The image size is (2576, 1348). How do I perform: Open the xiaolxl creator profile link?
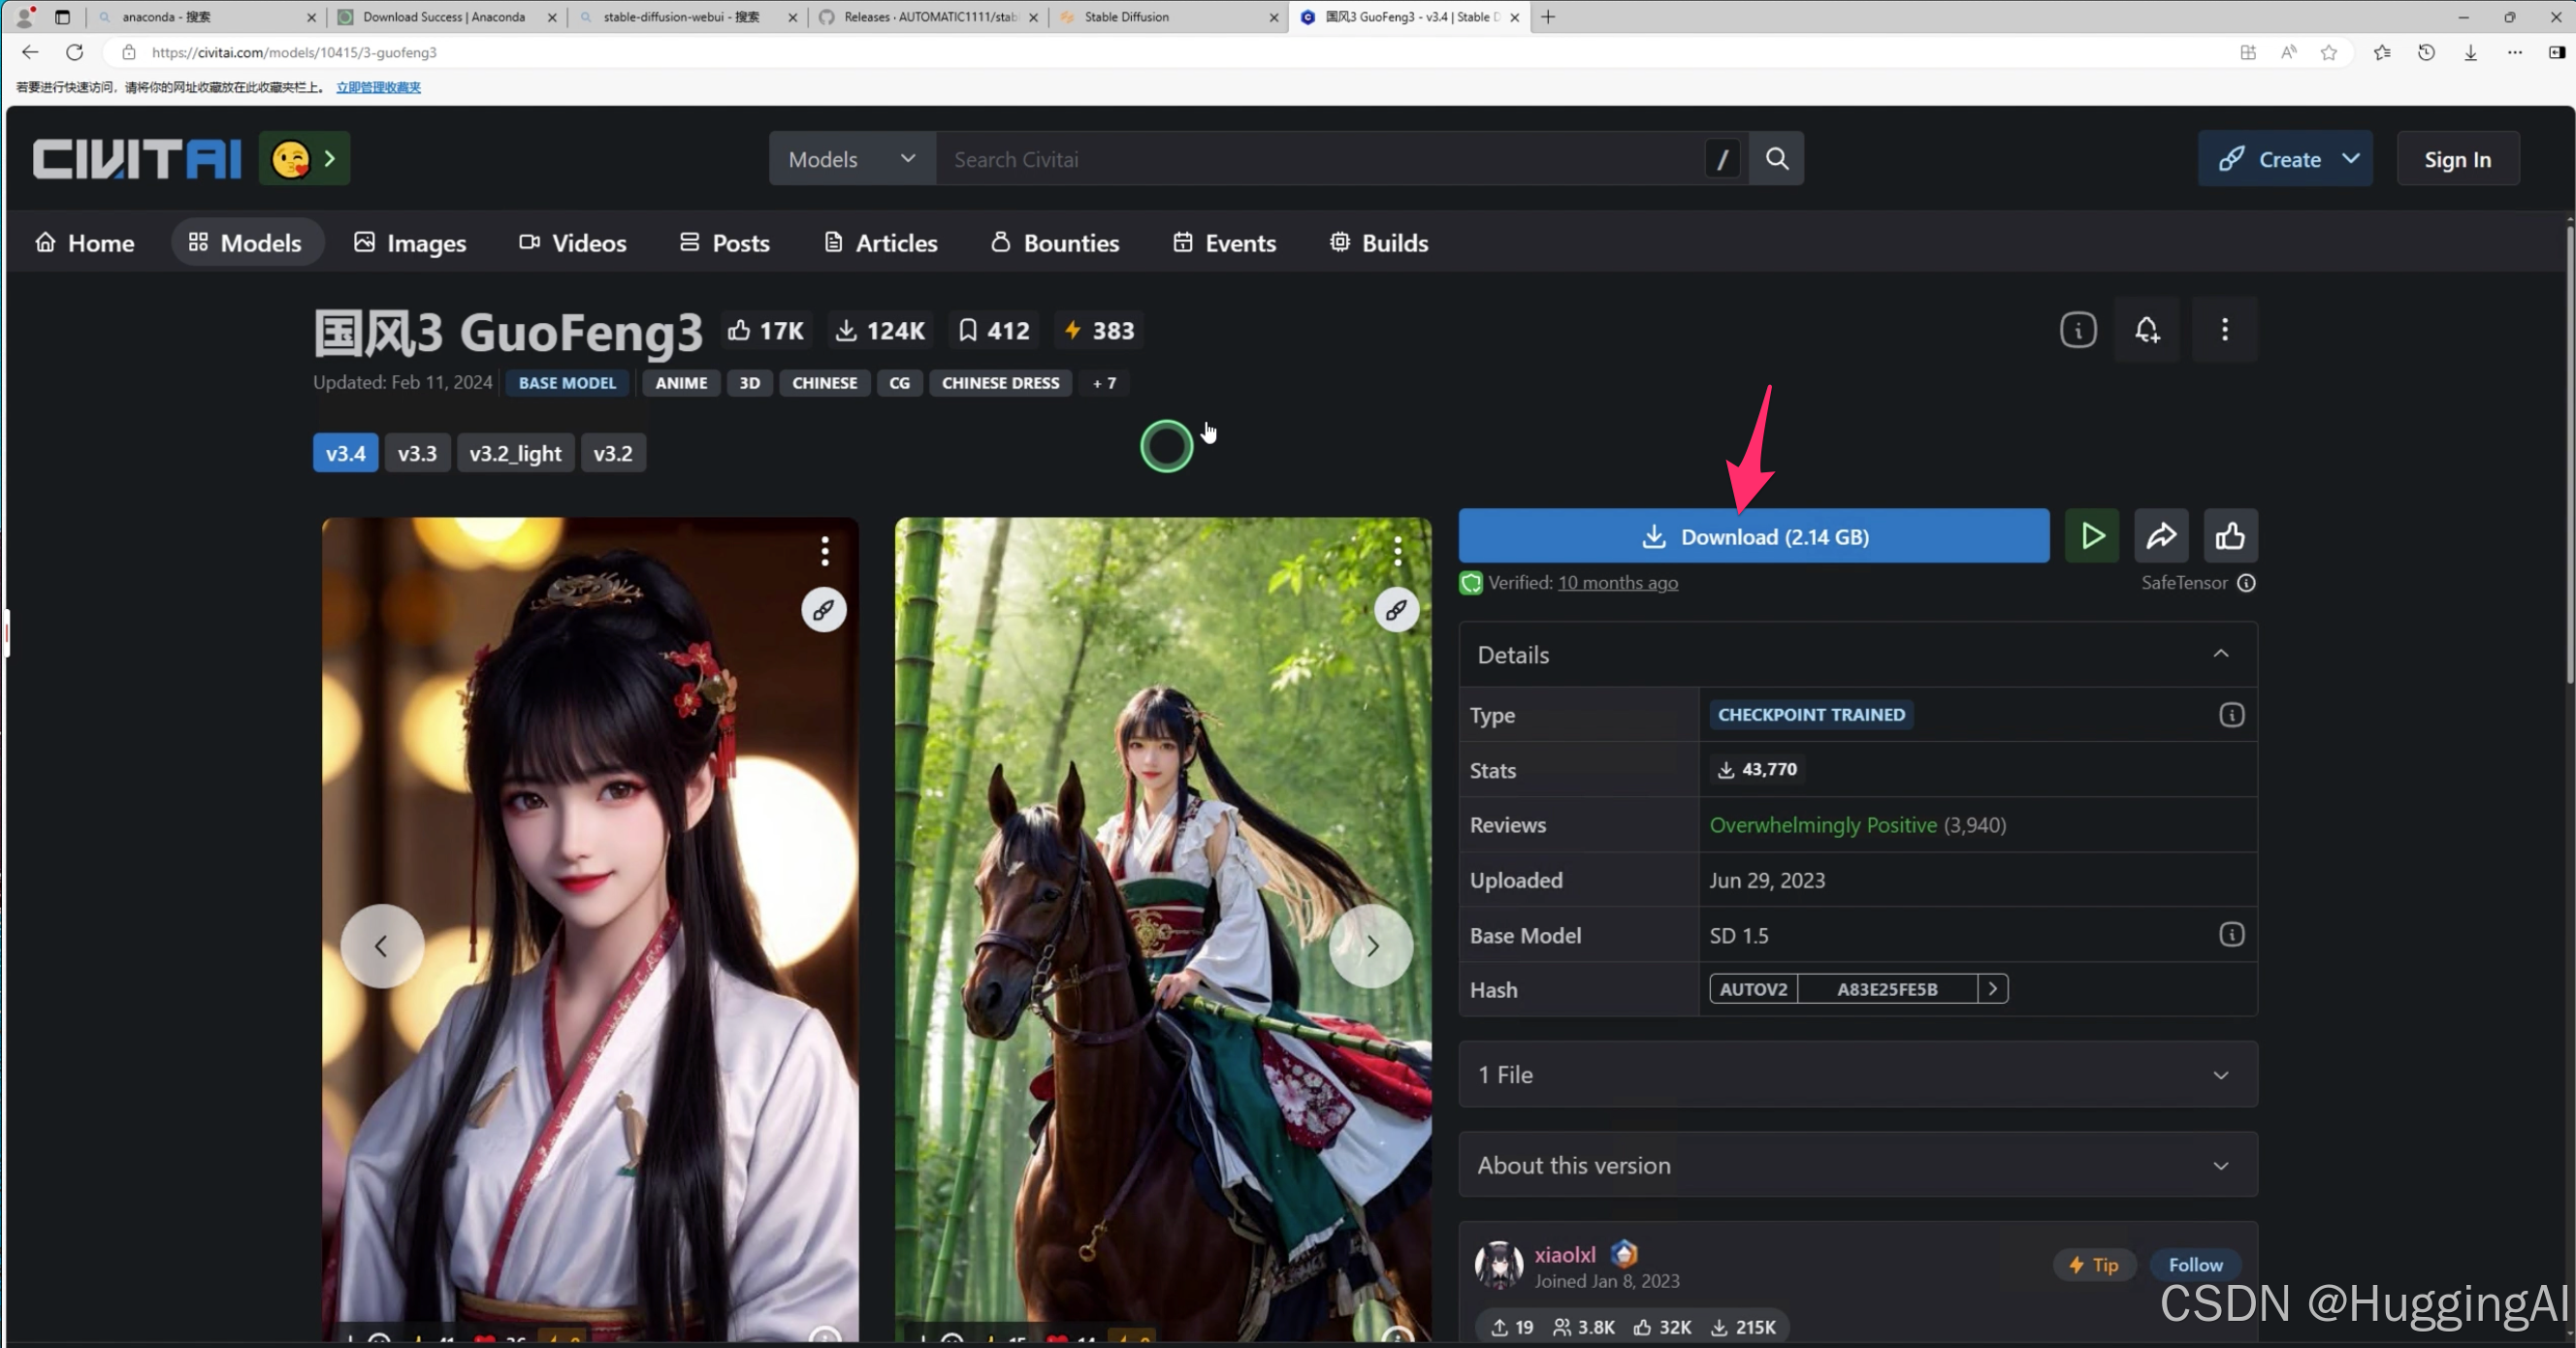(1564, 1254)
